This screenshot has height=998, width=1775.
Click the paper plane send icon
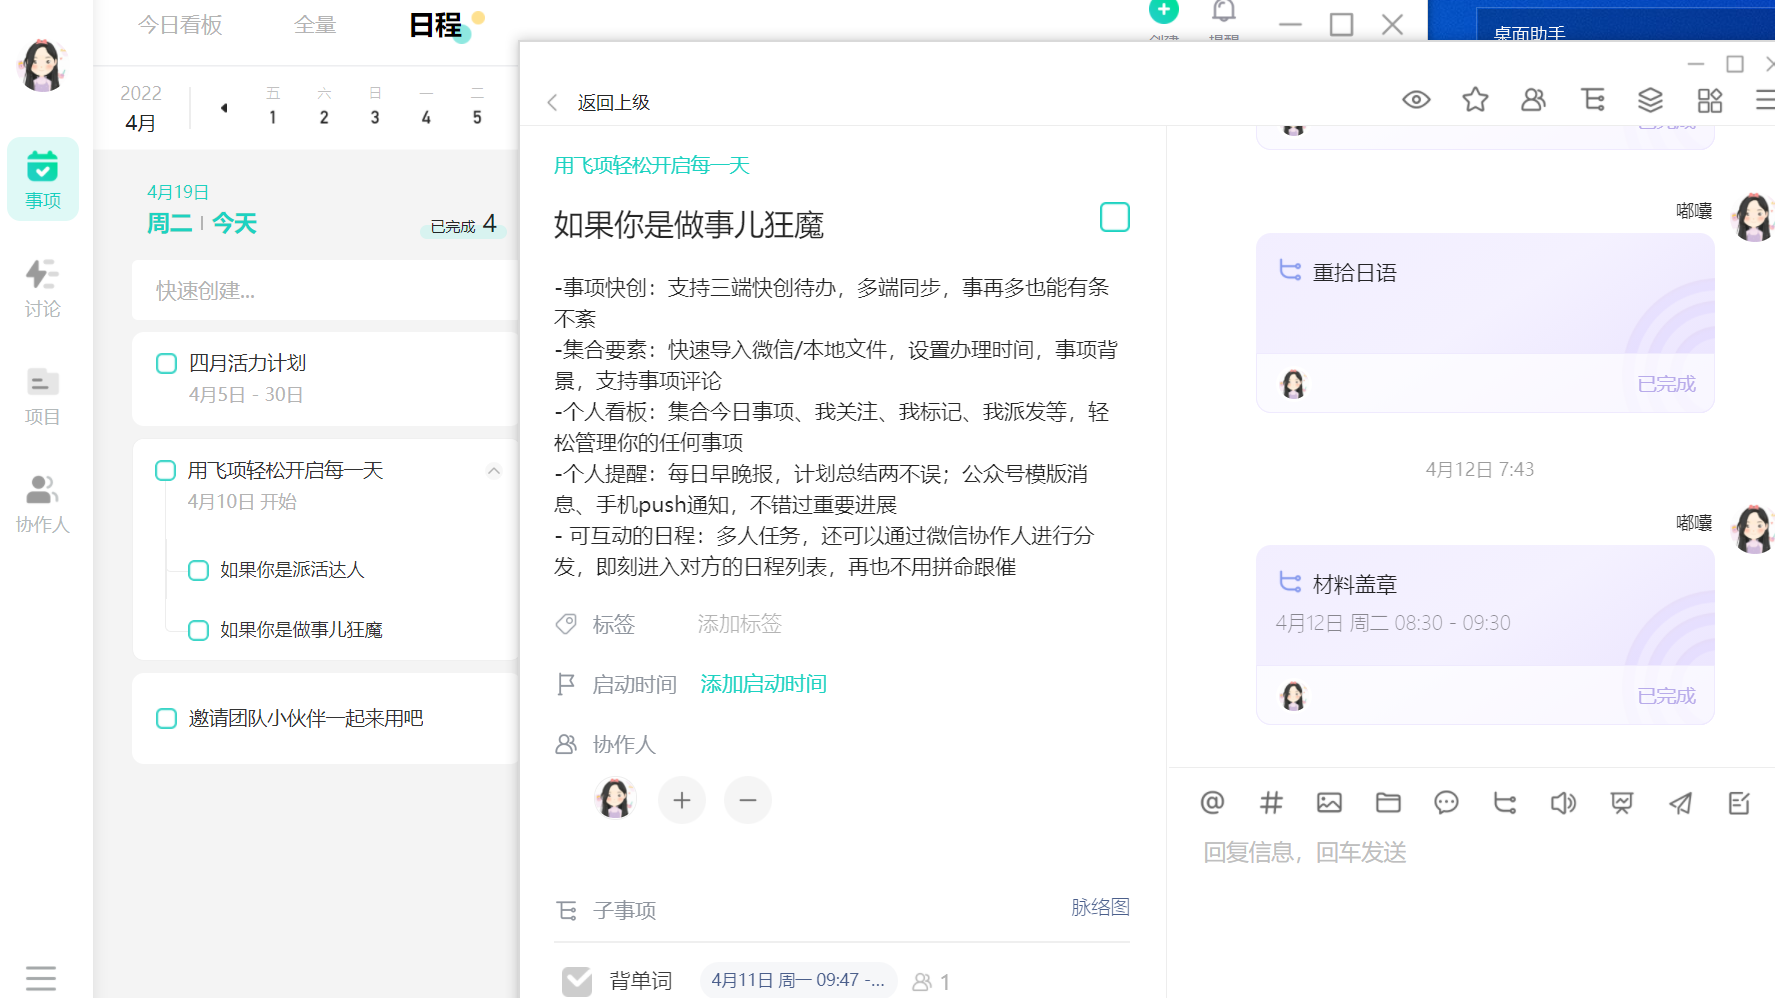pos(1681,802)
